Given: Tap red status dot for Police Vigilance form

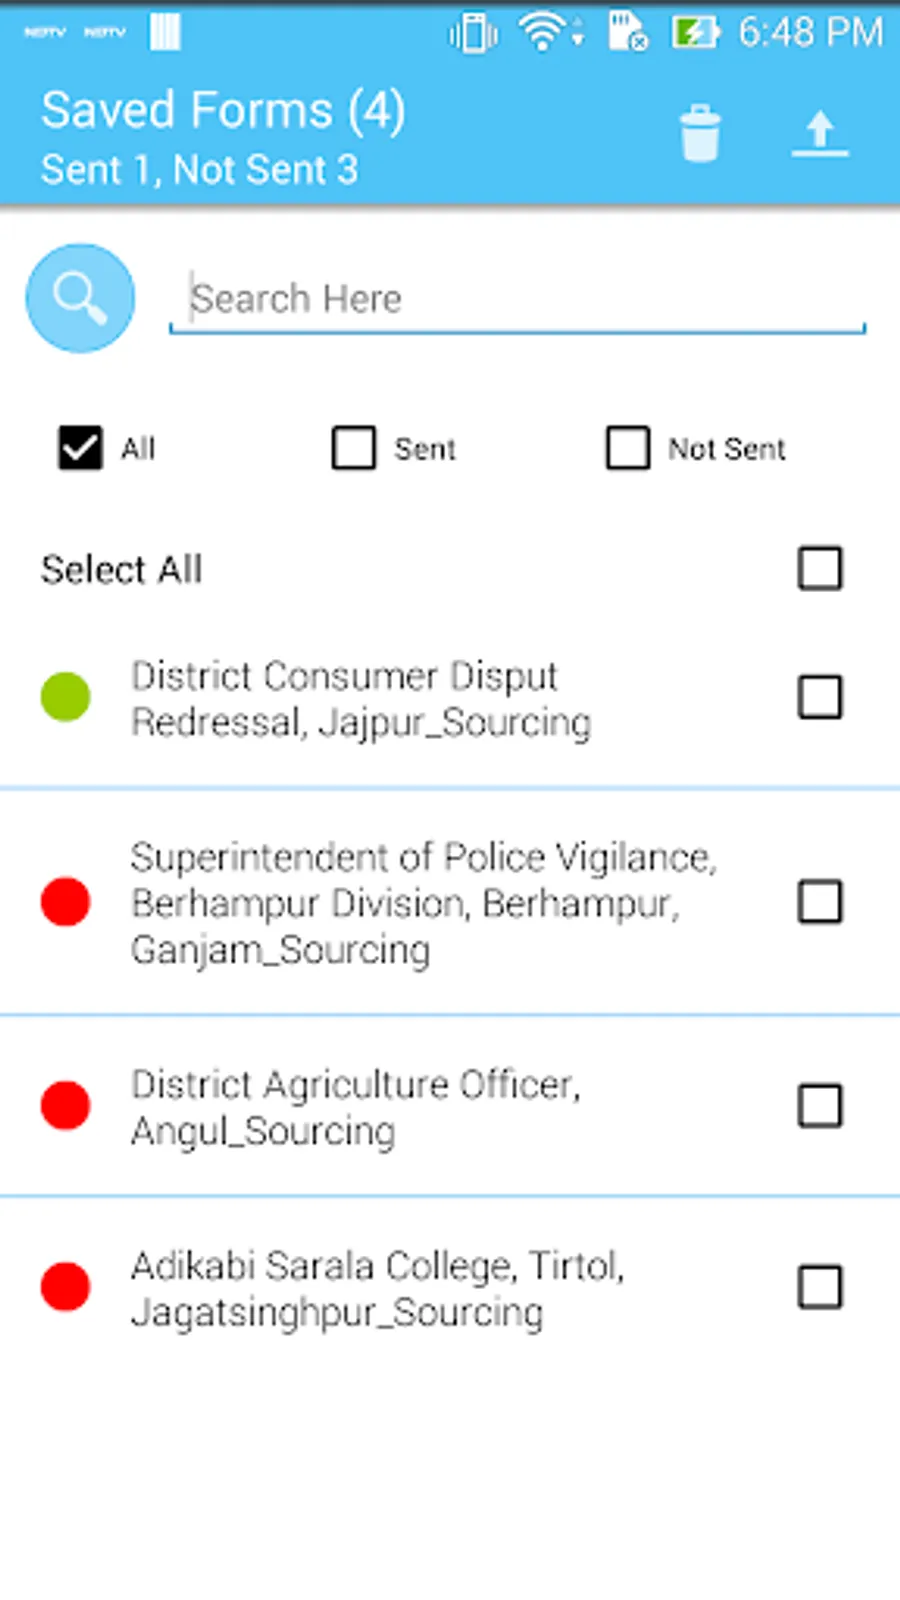Looking at the screenshot, I should (66, 902).
